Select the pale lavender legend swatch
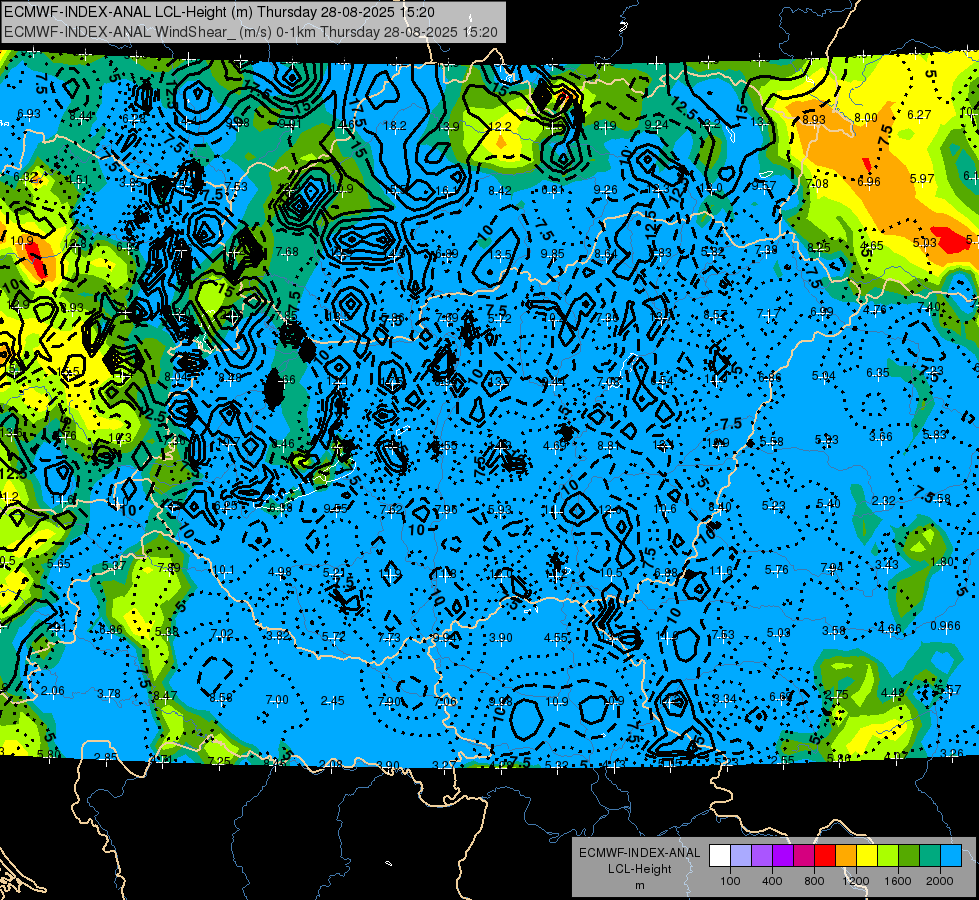Screen dimensions: 979x900 (x=740, y=856)
